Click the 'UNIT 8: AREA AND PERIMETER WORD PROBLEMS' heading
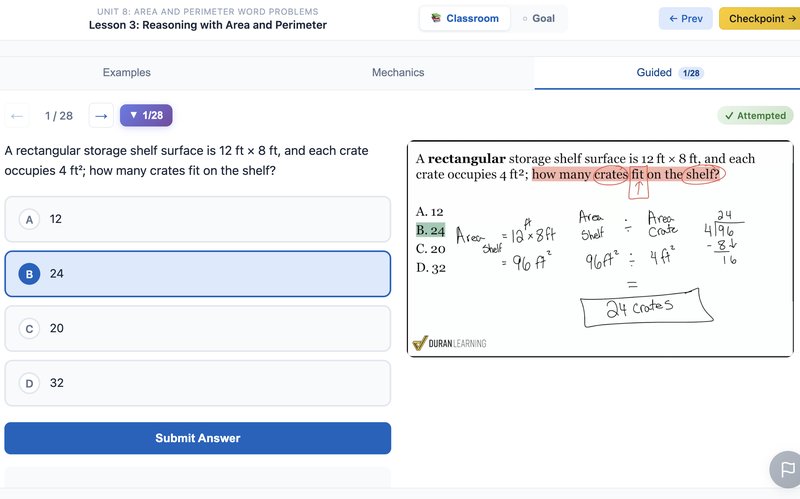 (x=208, y=11)
